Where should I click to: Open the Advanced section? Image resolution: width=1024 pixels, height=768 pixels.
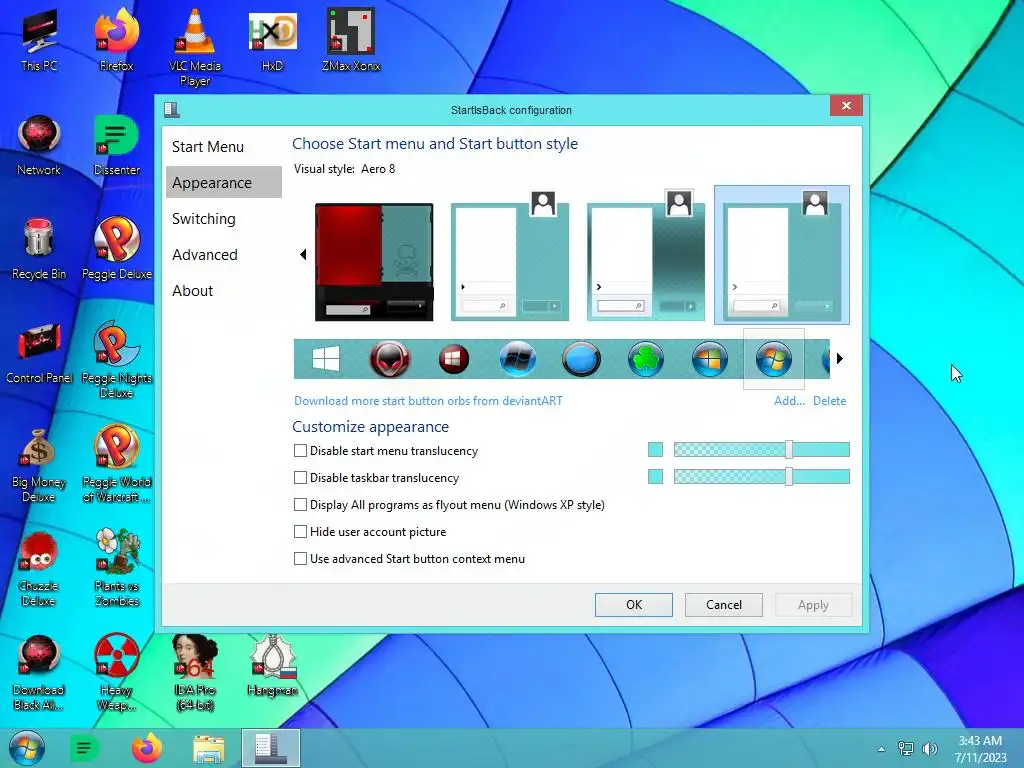coord(223,254)
